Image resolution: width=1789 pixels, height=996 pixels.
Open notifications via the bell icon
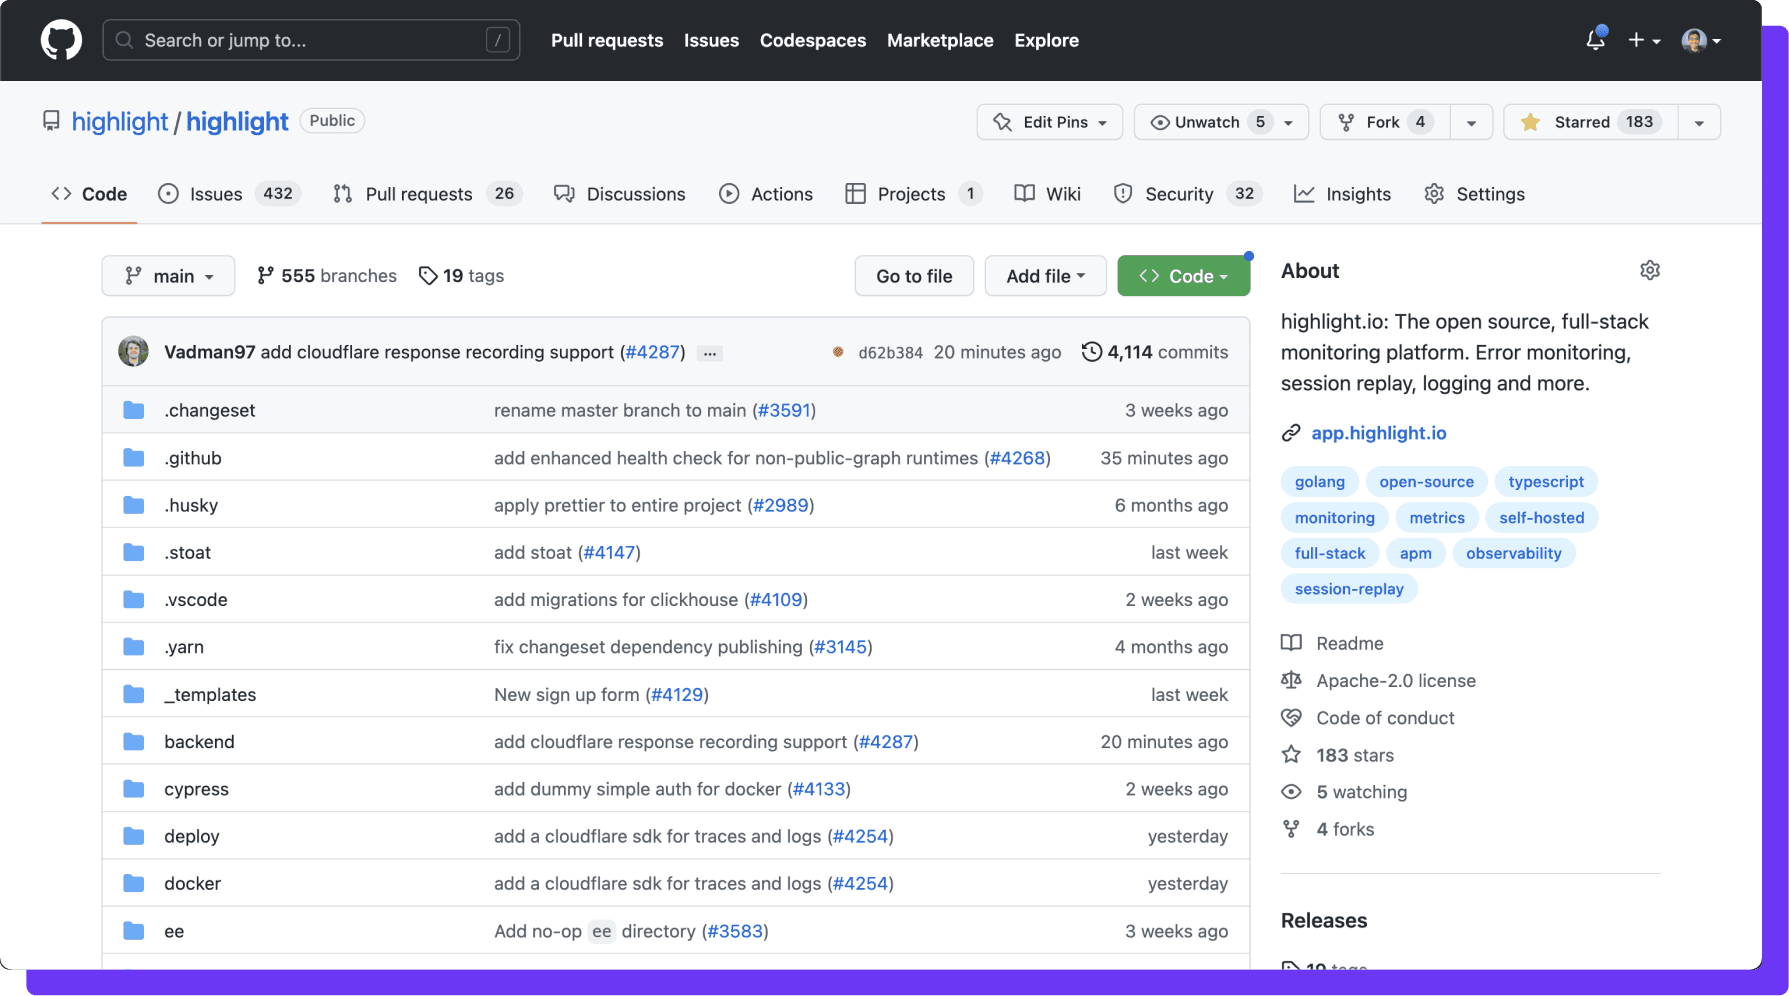1596,40
